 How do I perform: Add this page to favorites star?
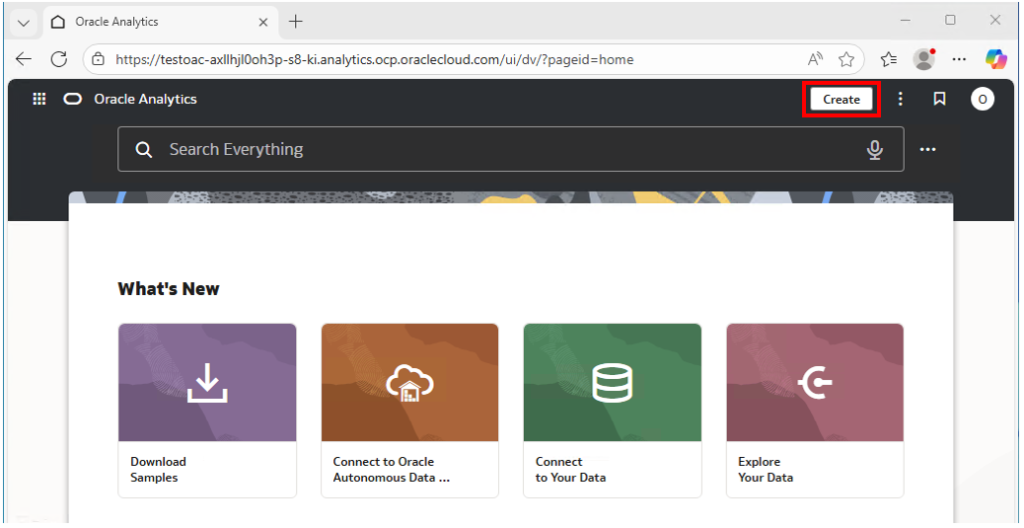pos(846,59)
